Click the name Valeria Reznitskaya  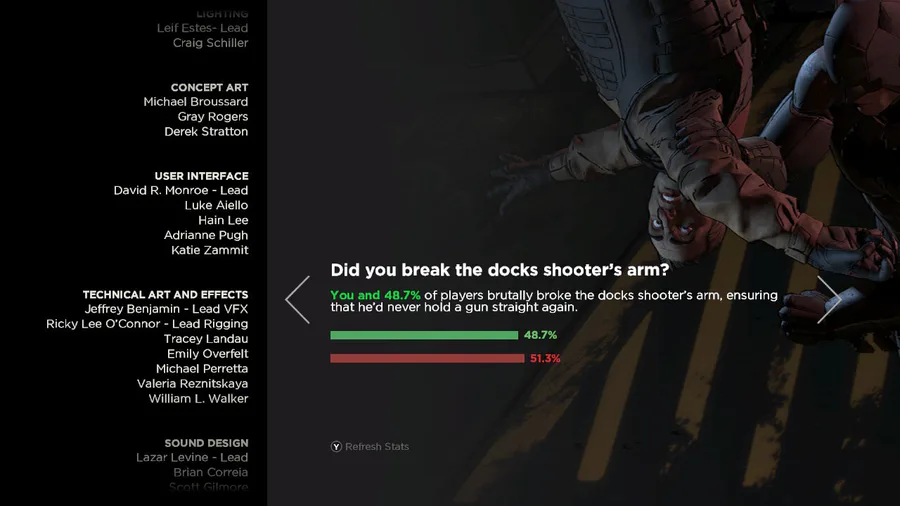tap(192, 384)
